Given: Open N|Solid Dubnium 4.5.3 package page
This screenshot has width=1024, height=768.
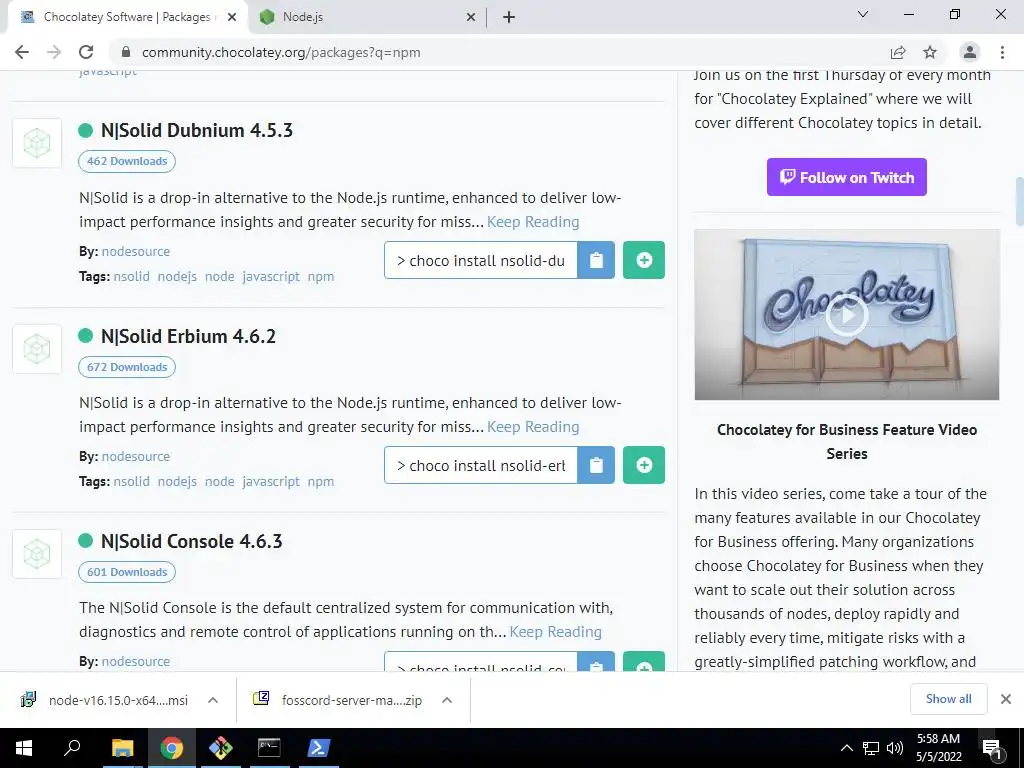Looking at the screenshot, I should (x=197, y=131).
